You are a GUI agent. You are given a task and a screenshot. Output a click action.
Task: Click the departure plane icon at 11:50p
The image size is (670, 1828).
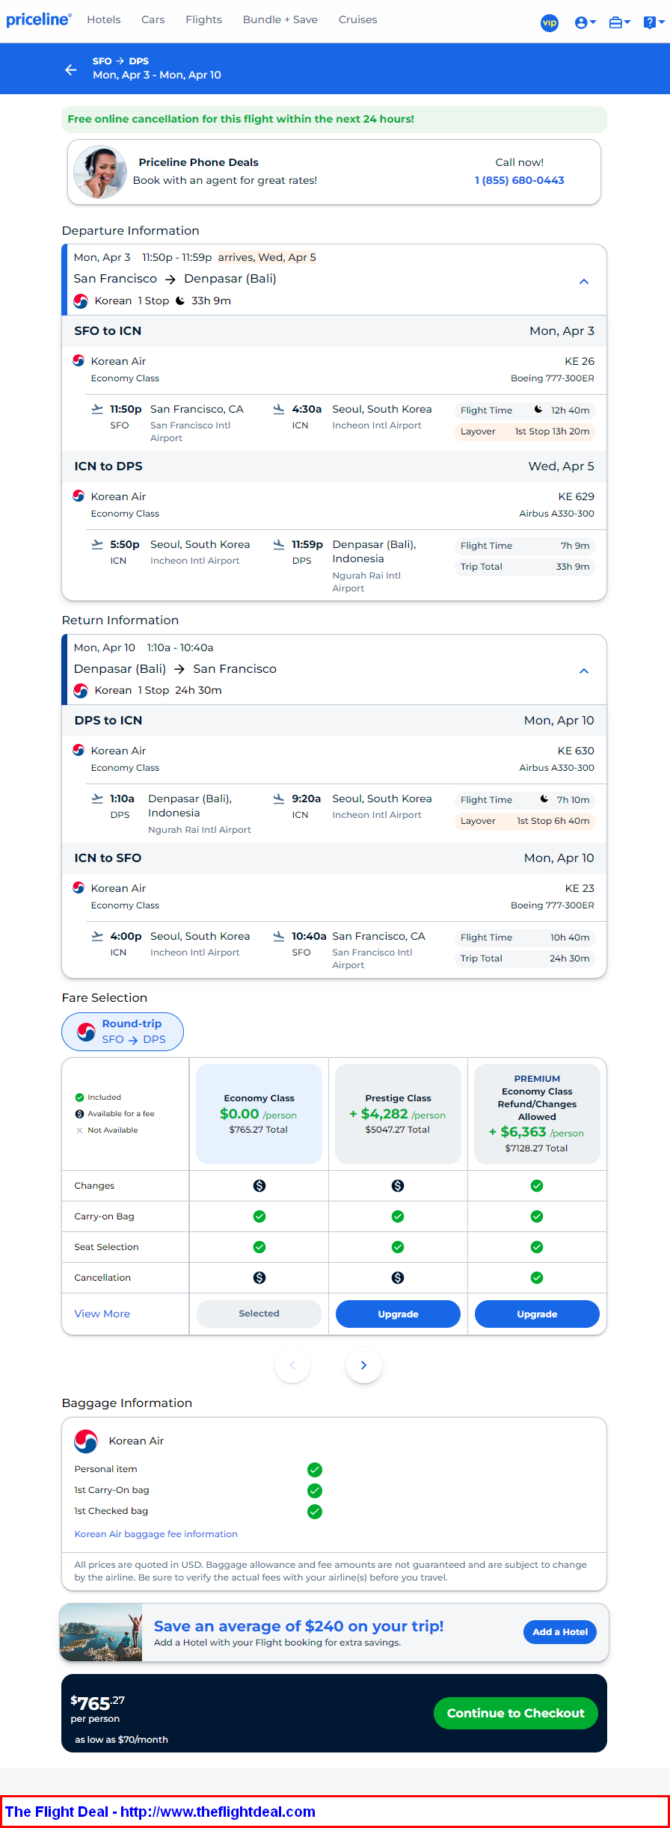pos(97,409)
